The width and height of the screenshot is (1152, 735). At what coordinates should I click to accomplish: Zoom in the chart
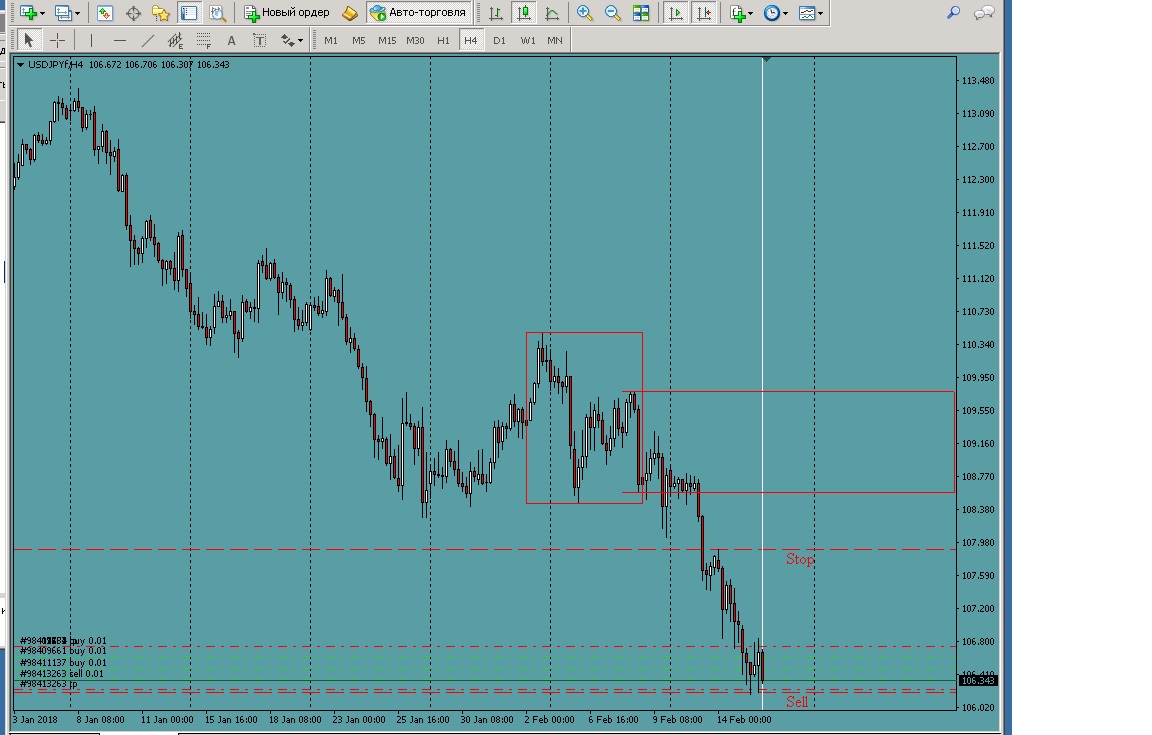pos(585,12)
